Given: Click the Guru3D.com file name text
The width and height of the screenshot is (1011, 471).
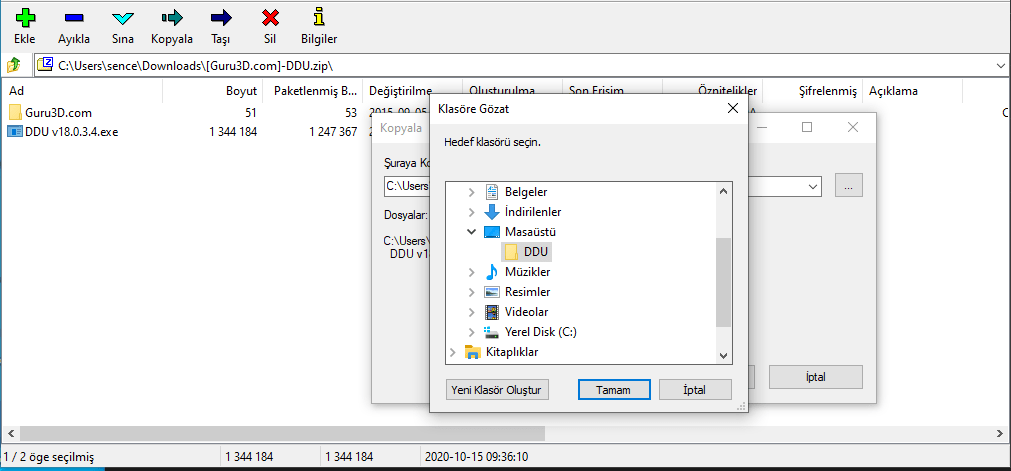Looking at the screenshot, I should [x=59, y=113].
